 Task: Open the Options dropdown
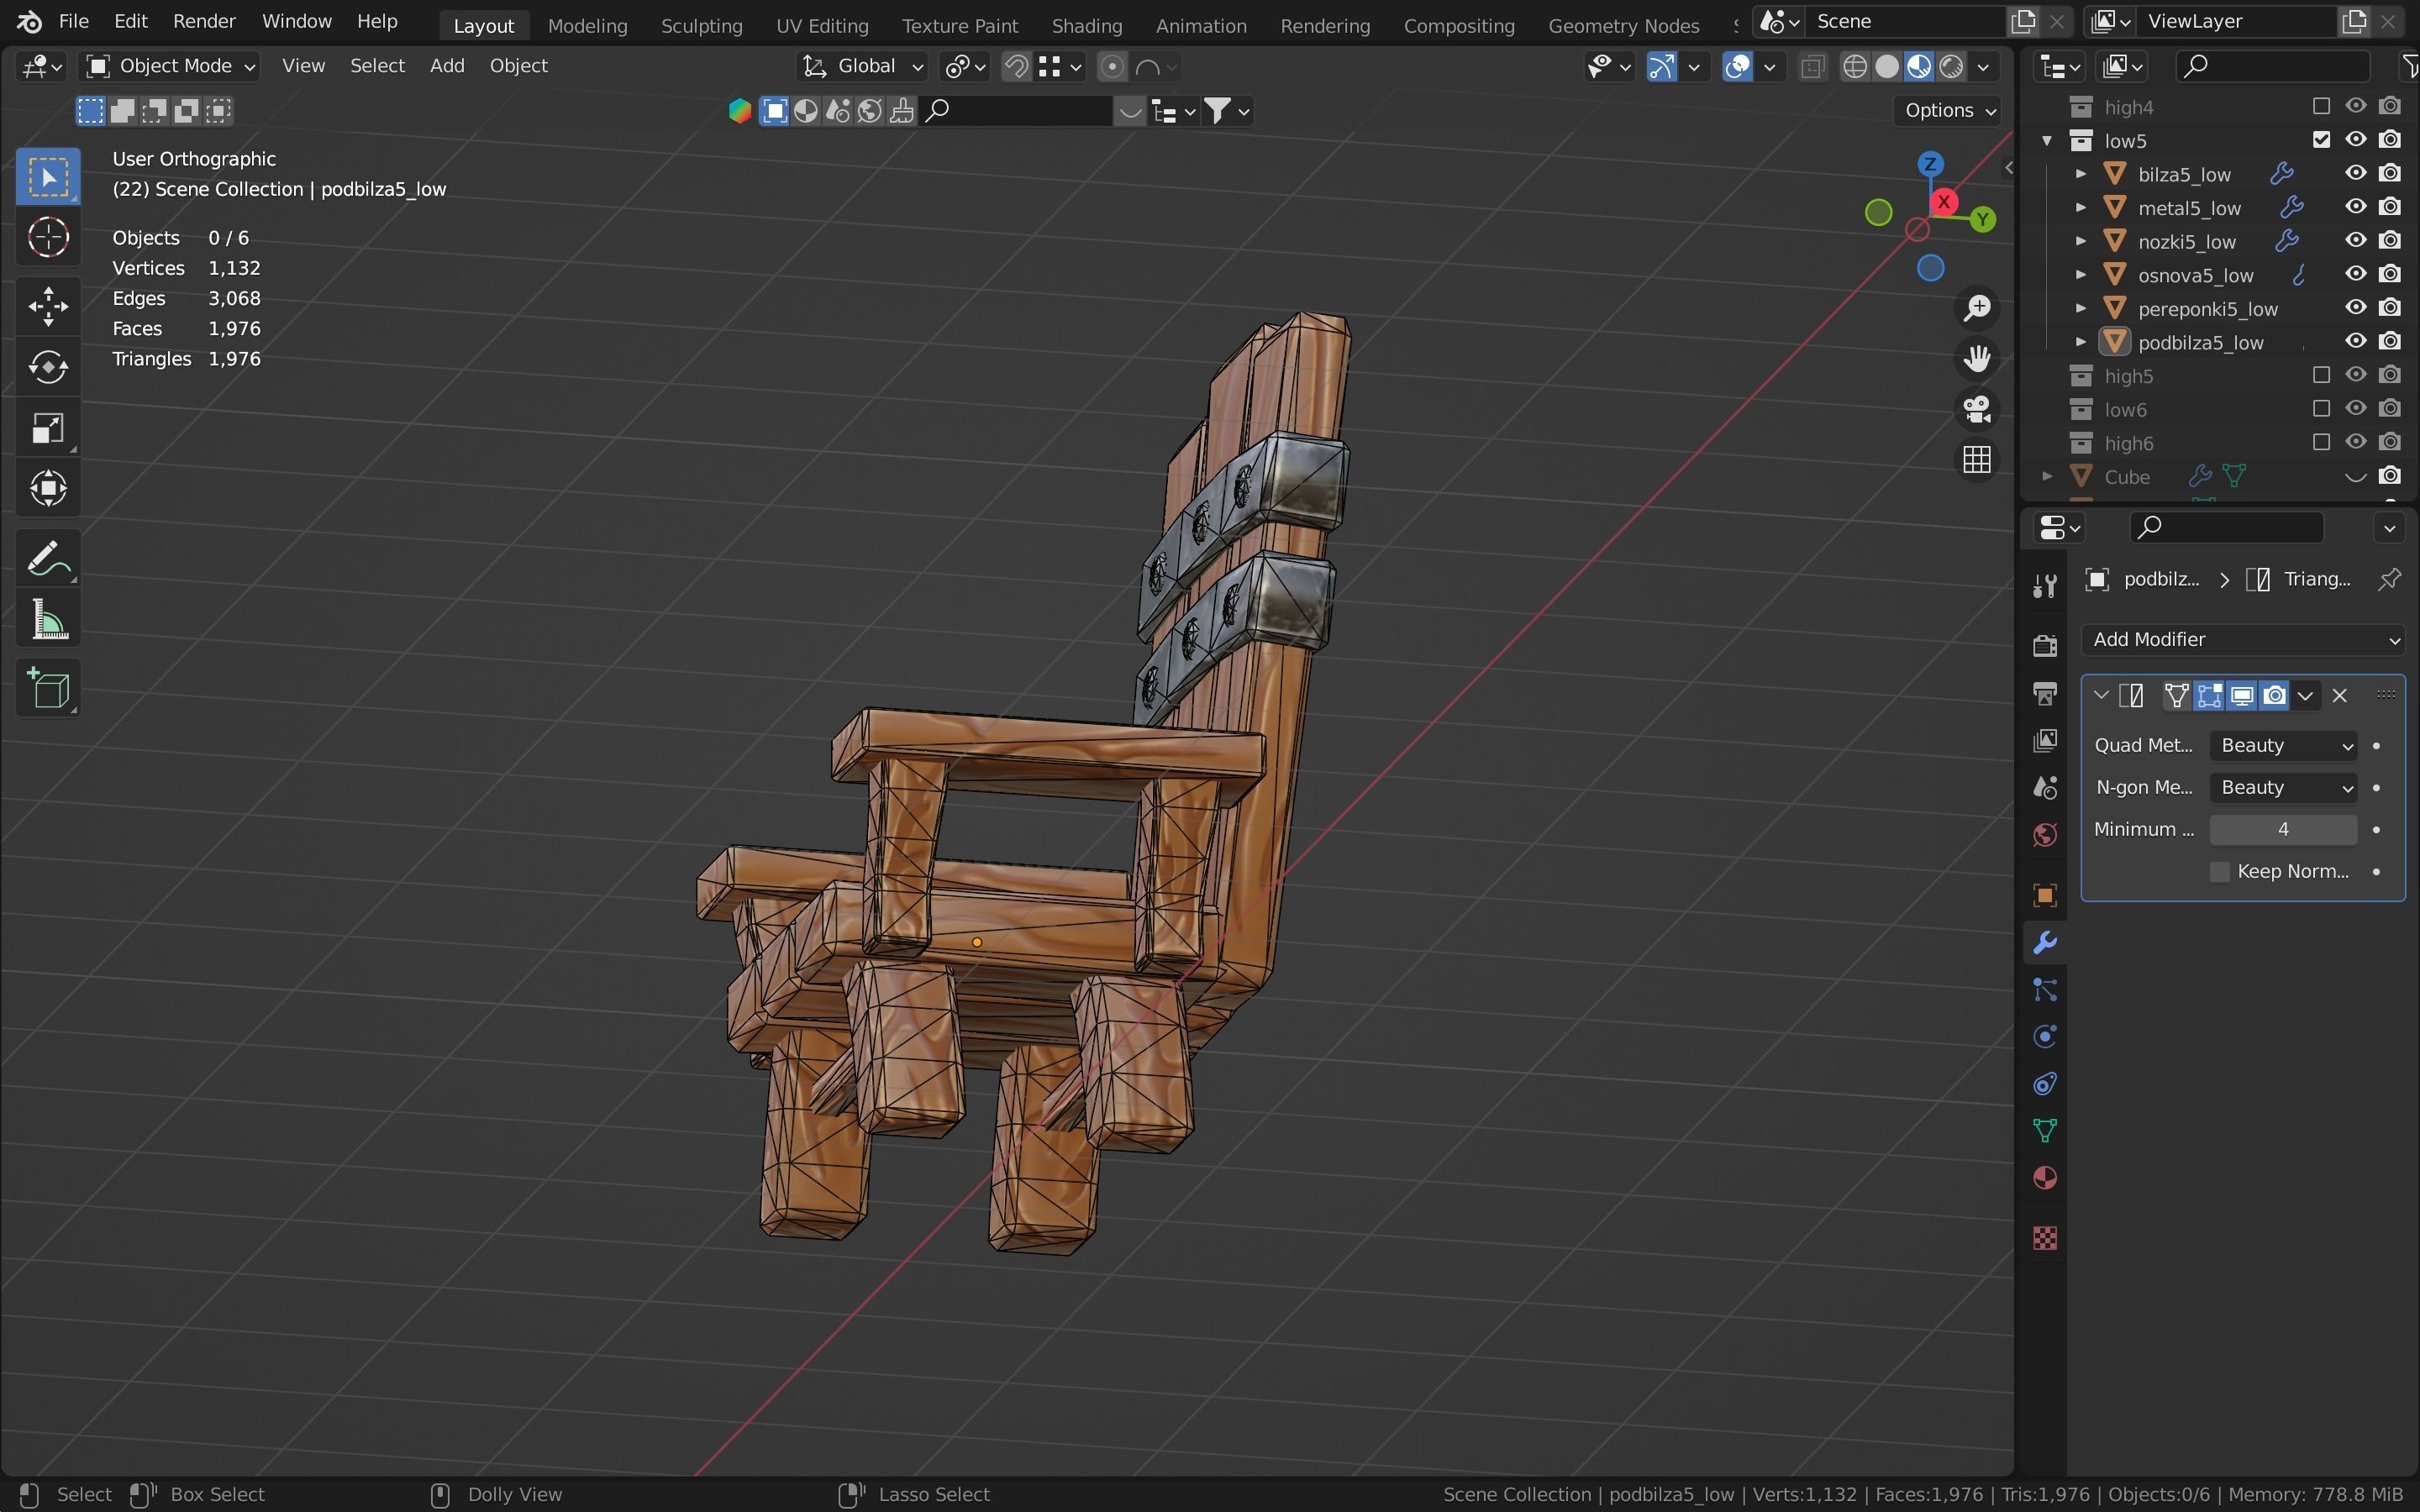(1950, 111)
